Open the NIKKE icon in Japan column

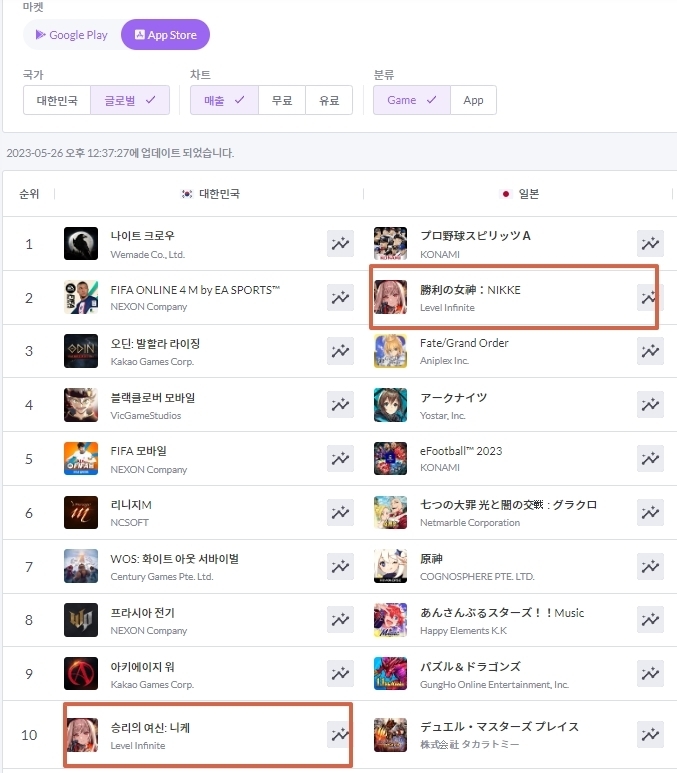coord(391,297)
